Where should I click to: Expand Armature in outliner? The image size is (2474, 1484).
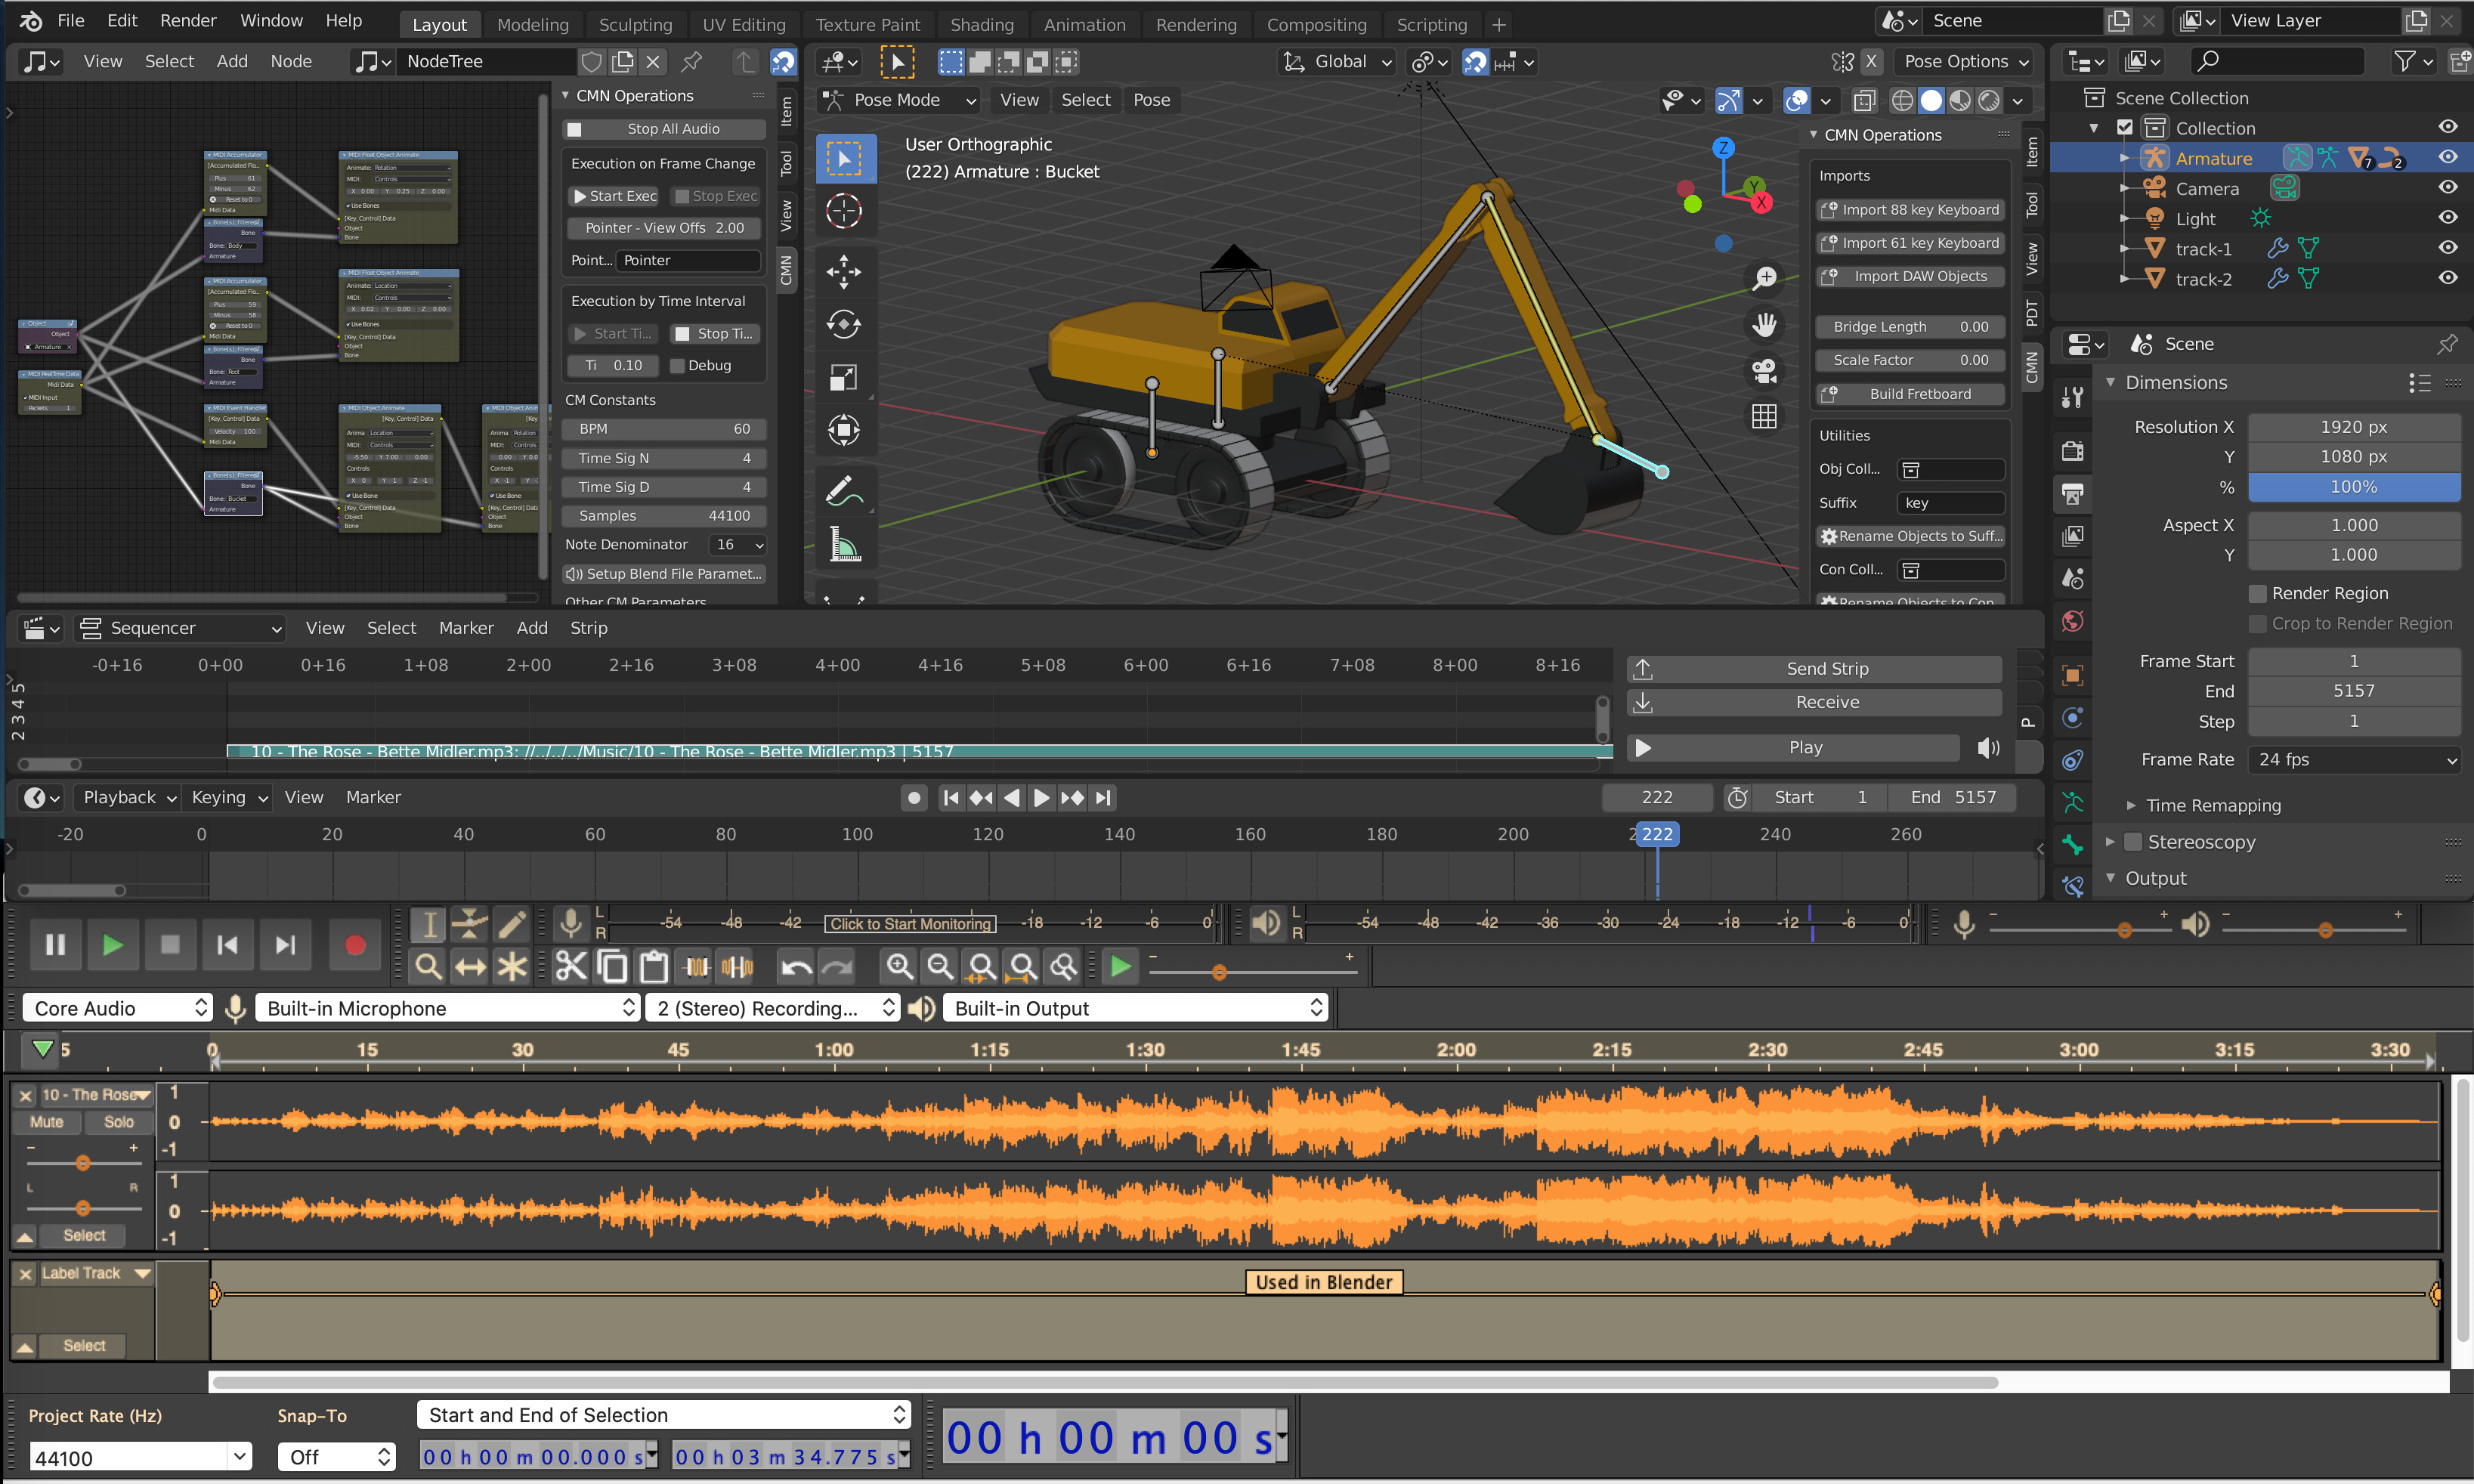coord(2124,158)
